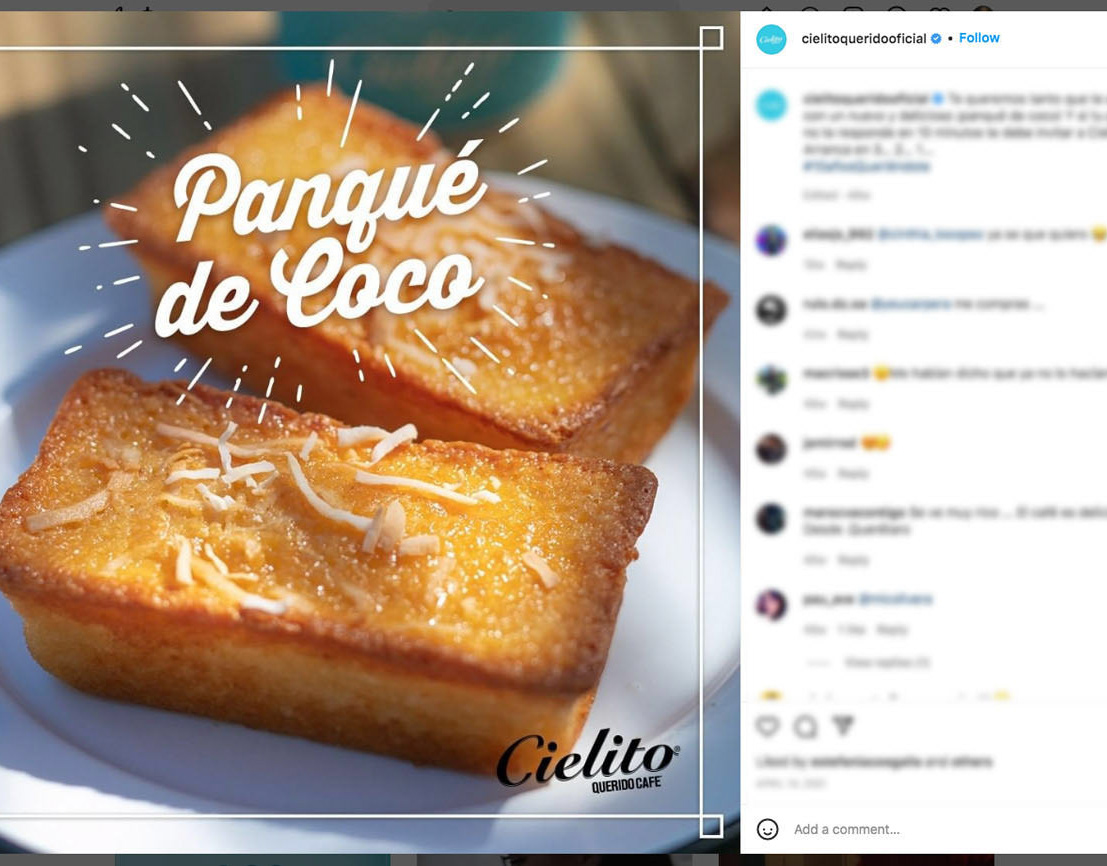Viewport: 1107px width, 866px height.
Task: Click the caption author's teal avatar
Action: coord(771,105)
